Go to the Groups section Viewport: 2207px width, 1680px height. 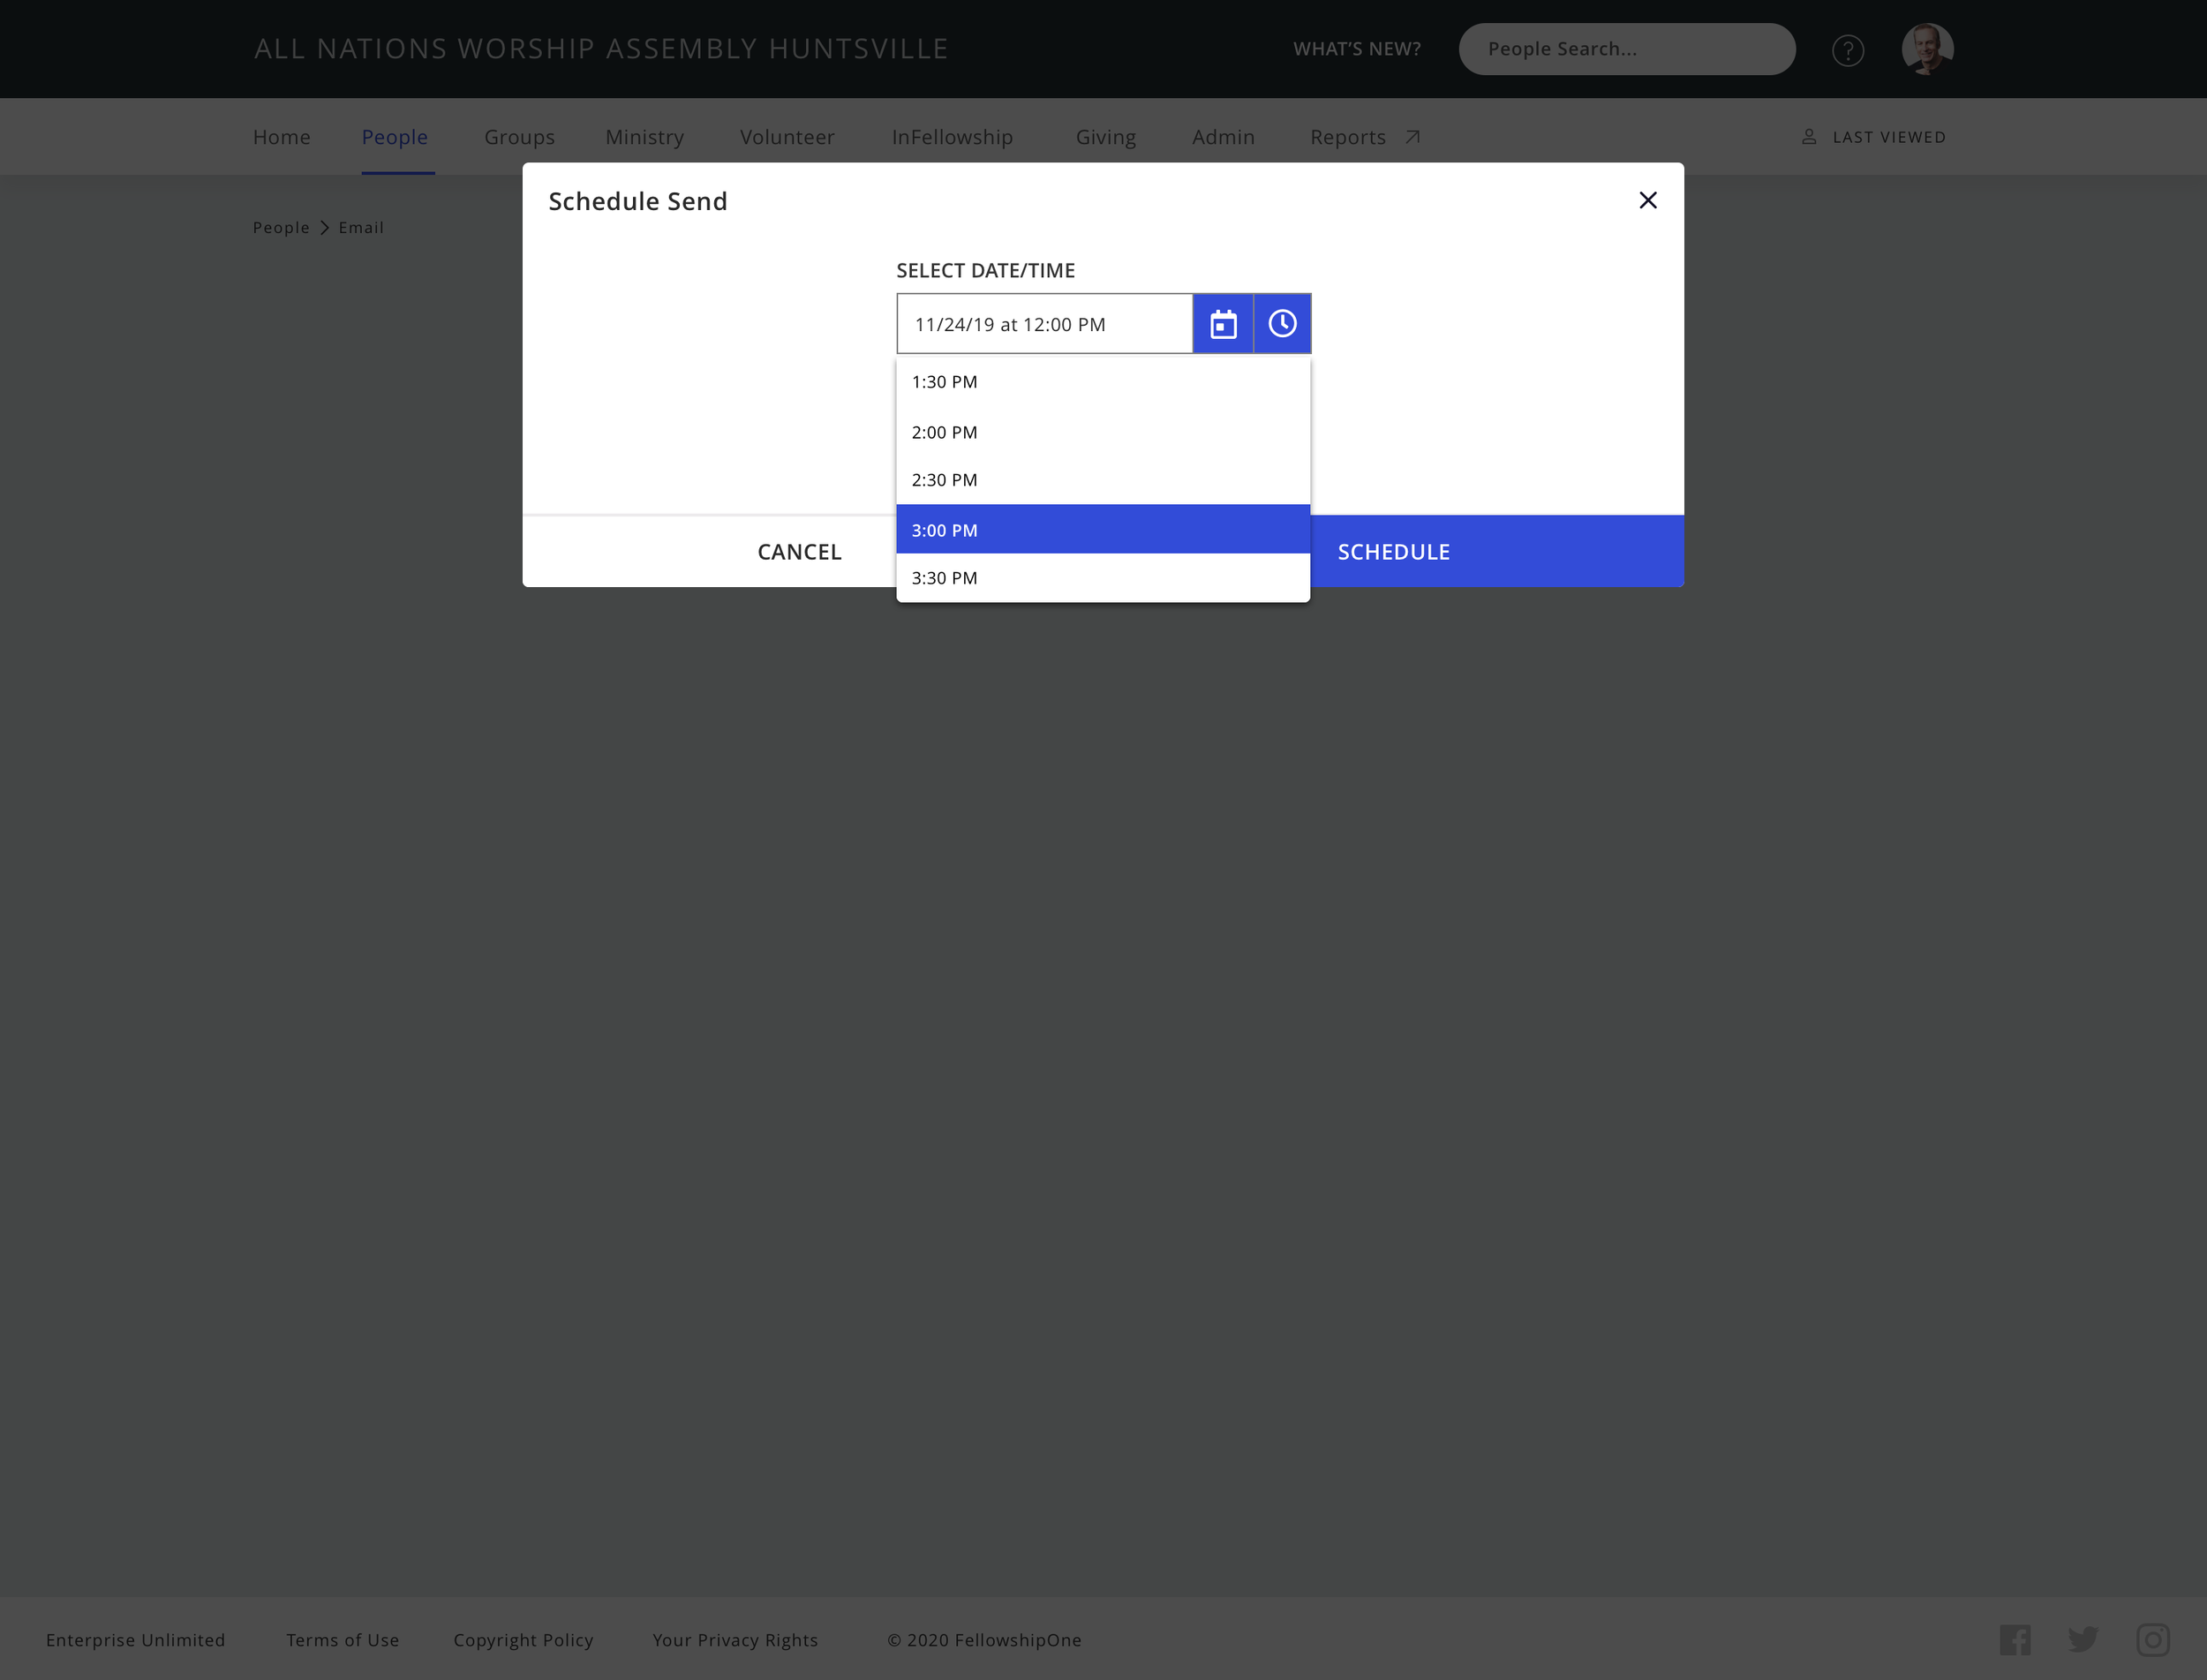pos(519,137)
